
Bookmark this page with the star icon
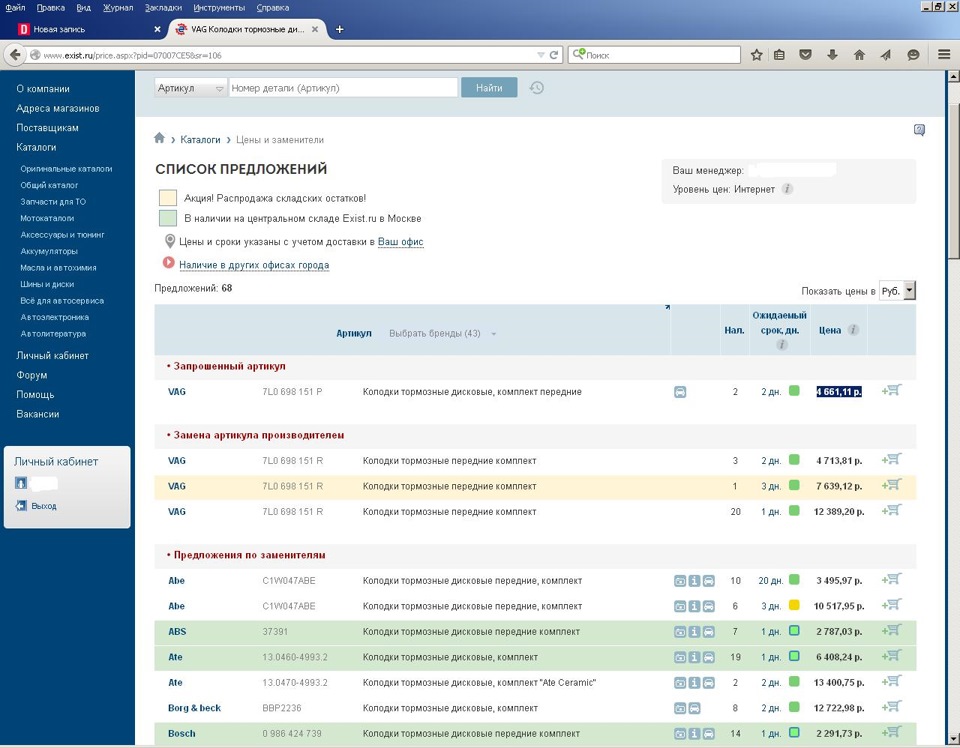[757, 55]
